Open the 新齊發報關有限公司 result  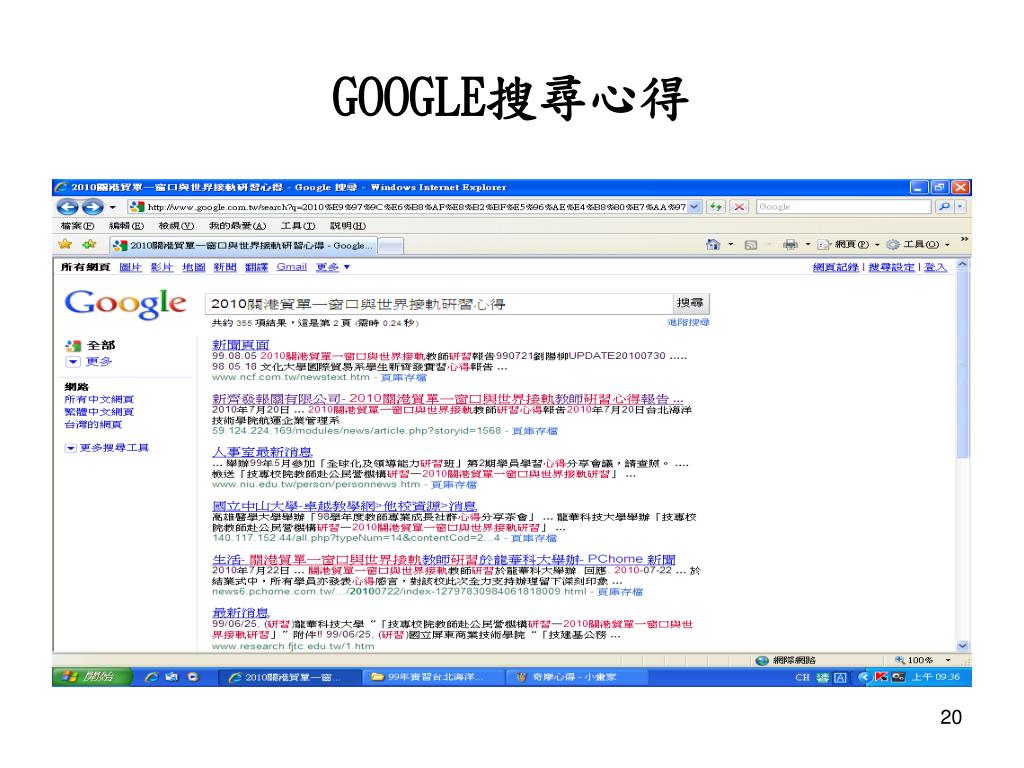click(x=448, y=398)
